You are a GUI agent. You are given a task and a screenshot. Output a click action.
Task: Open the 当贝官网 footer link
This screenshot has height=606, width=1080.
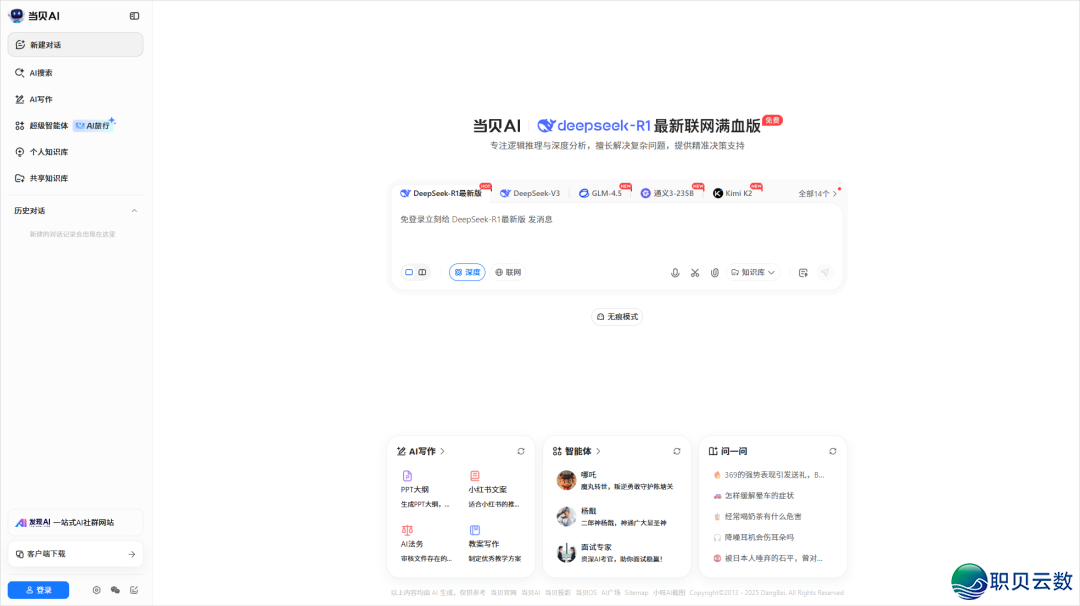point(503,593)
